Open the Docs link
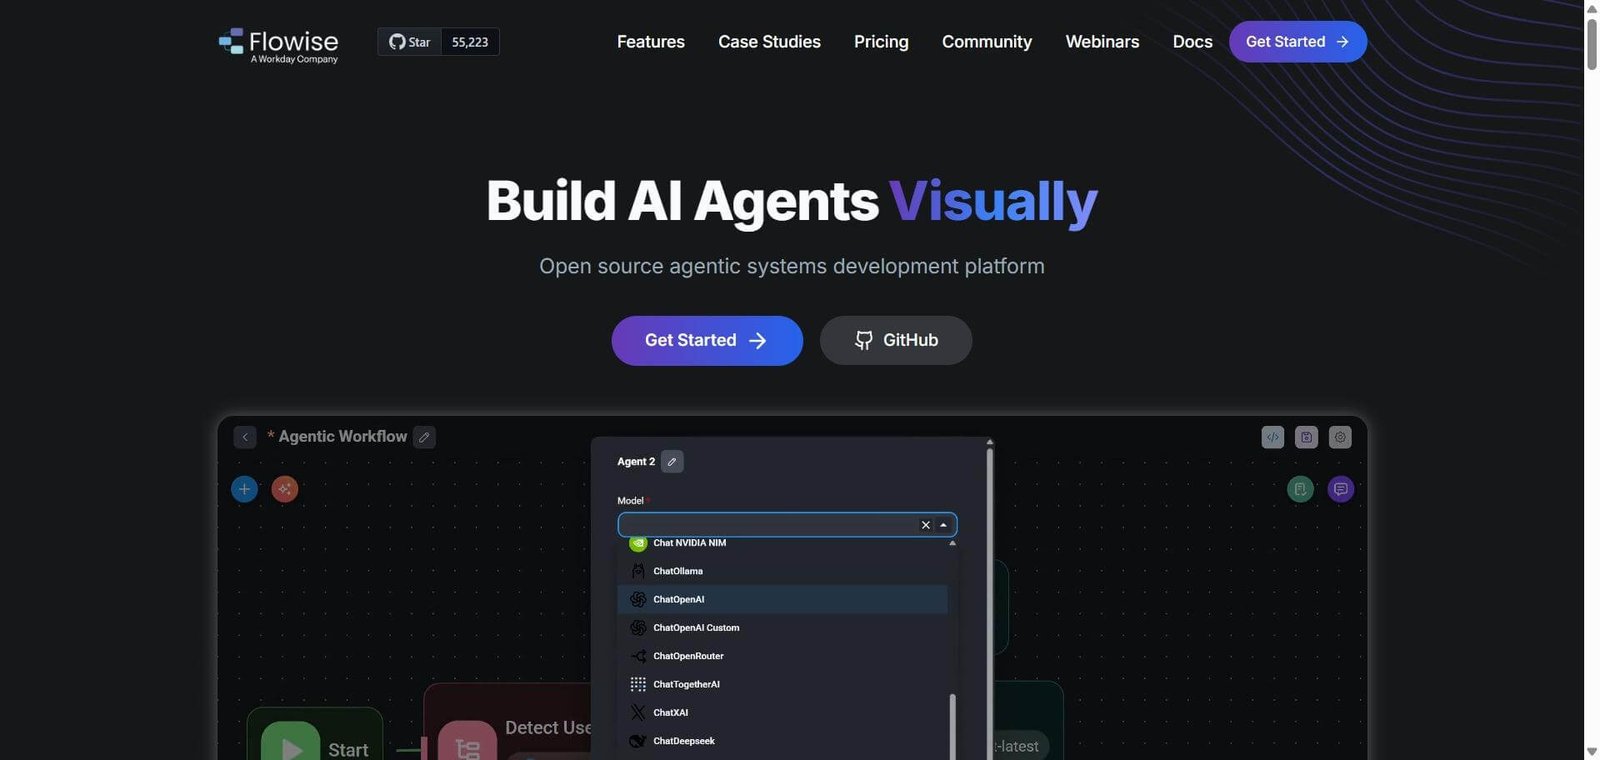This screenshot has width=1600, height=760. point(1192,42)
